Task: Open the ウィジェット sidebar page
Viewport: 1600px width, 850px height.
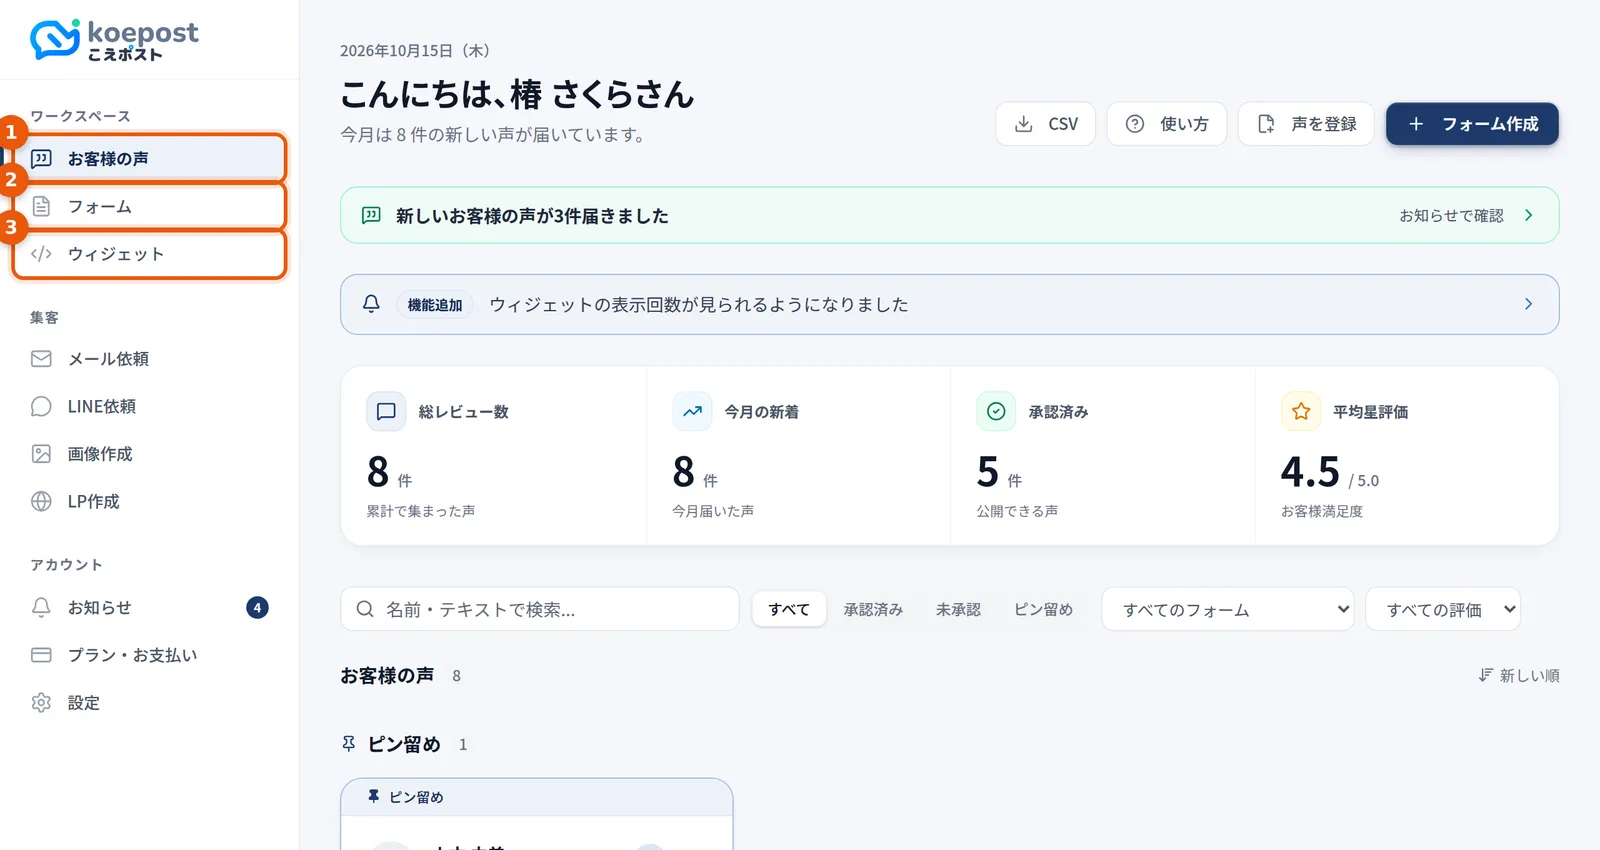Action: pyautogui.click(x=149, y=254)
